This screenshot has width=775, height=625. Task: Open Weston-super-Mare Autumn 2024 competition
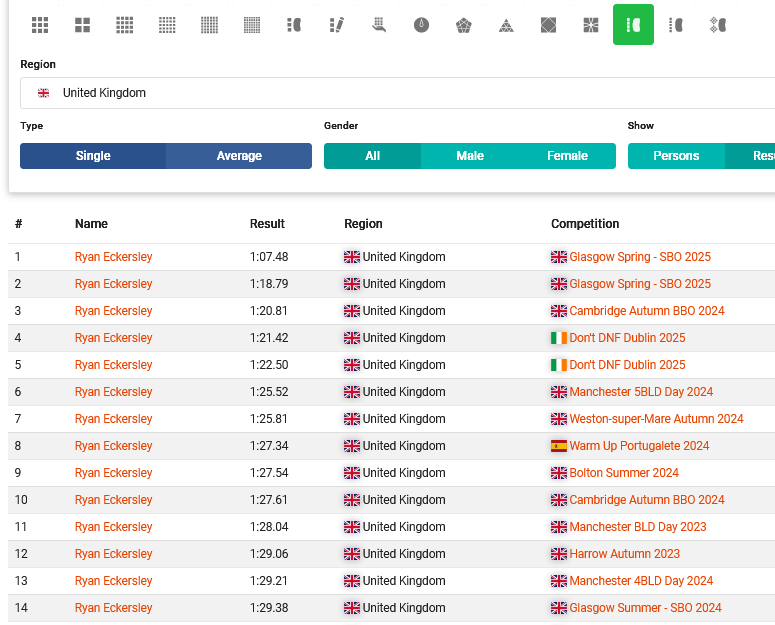656,419
